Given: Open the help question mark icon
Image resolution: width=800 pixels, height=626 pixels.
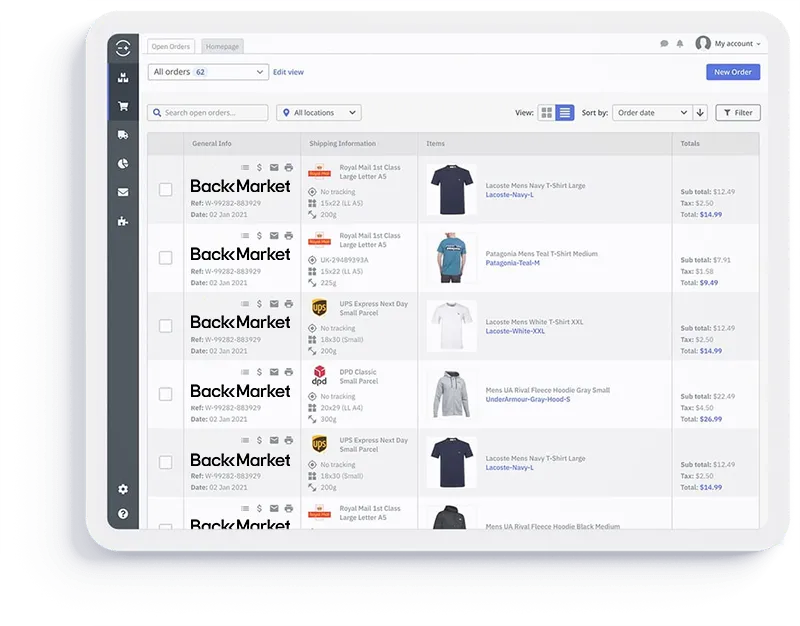Looking at the screenshot, I should pyautogui.click(x=123, y=514).
